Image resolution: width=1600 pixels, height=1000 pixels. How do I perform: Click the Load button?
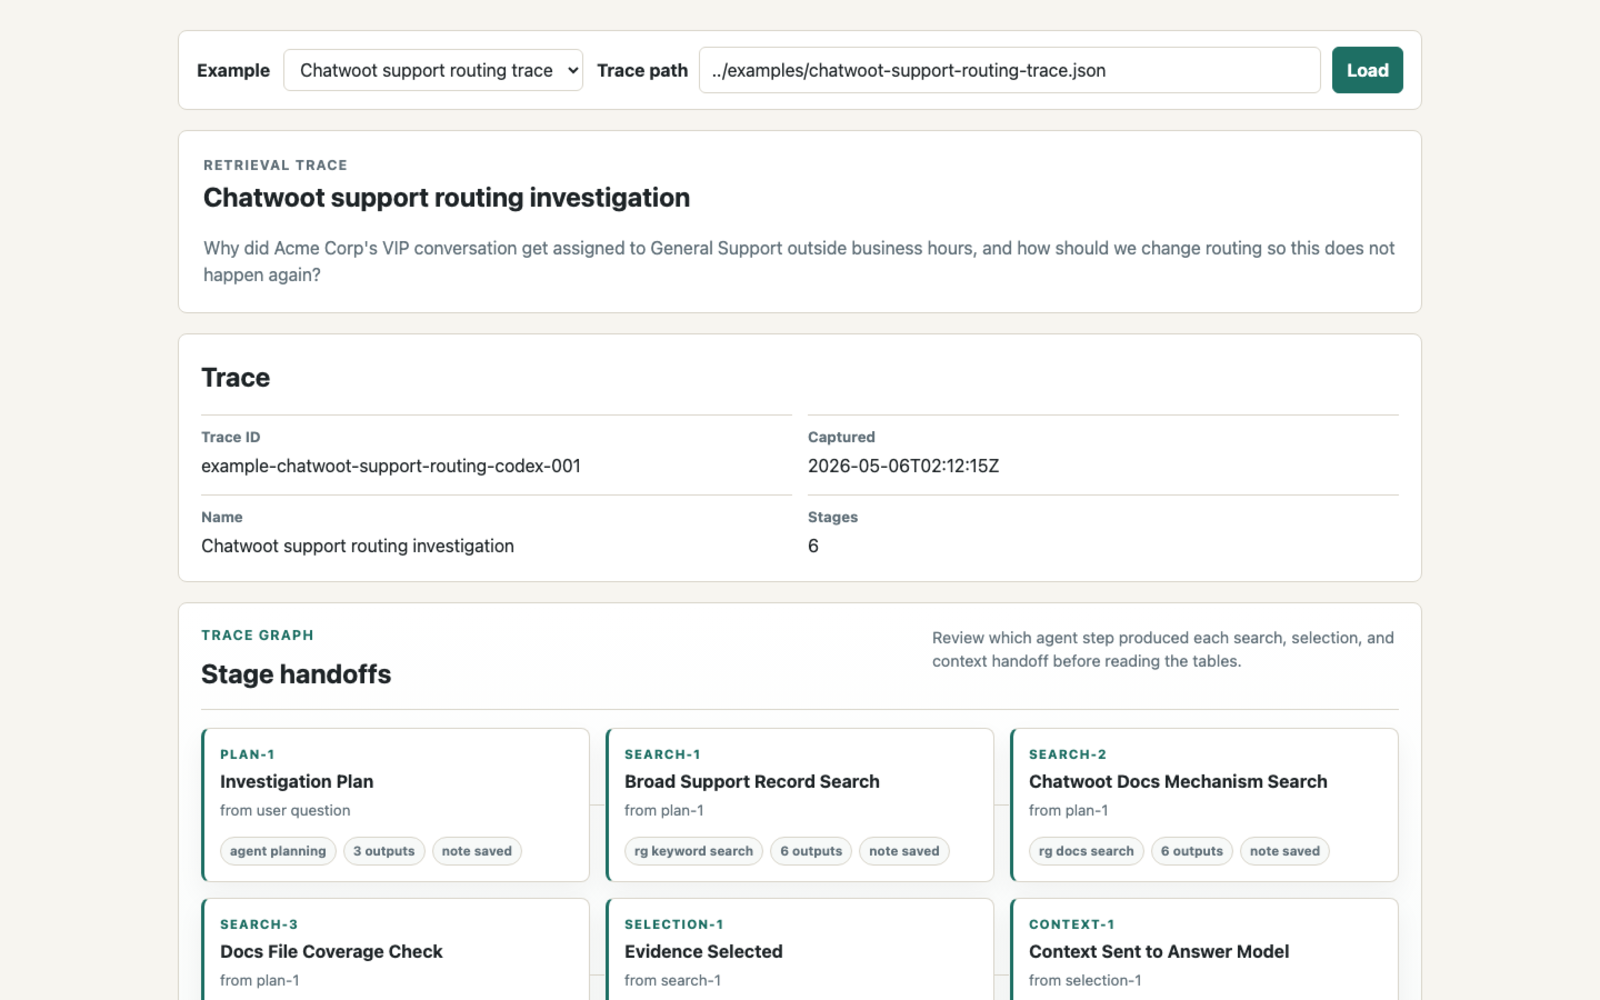(1367, 70)
